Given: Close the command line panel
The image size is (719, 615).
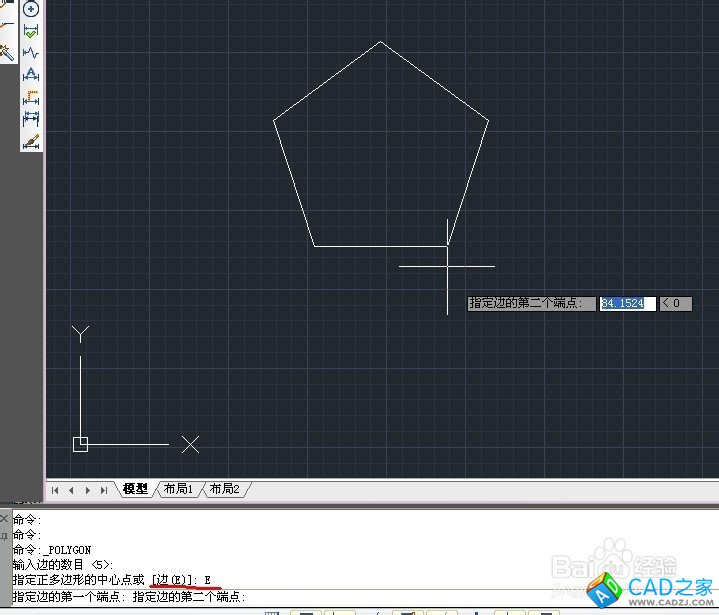Looking at the screenshot, I should (x=4, y=520).
